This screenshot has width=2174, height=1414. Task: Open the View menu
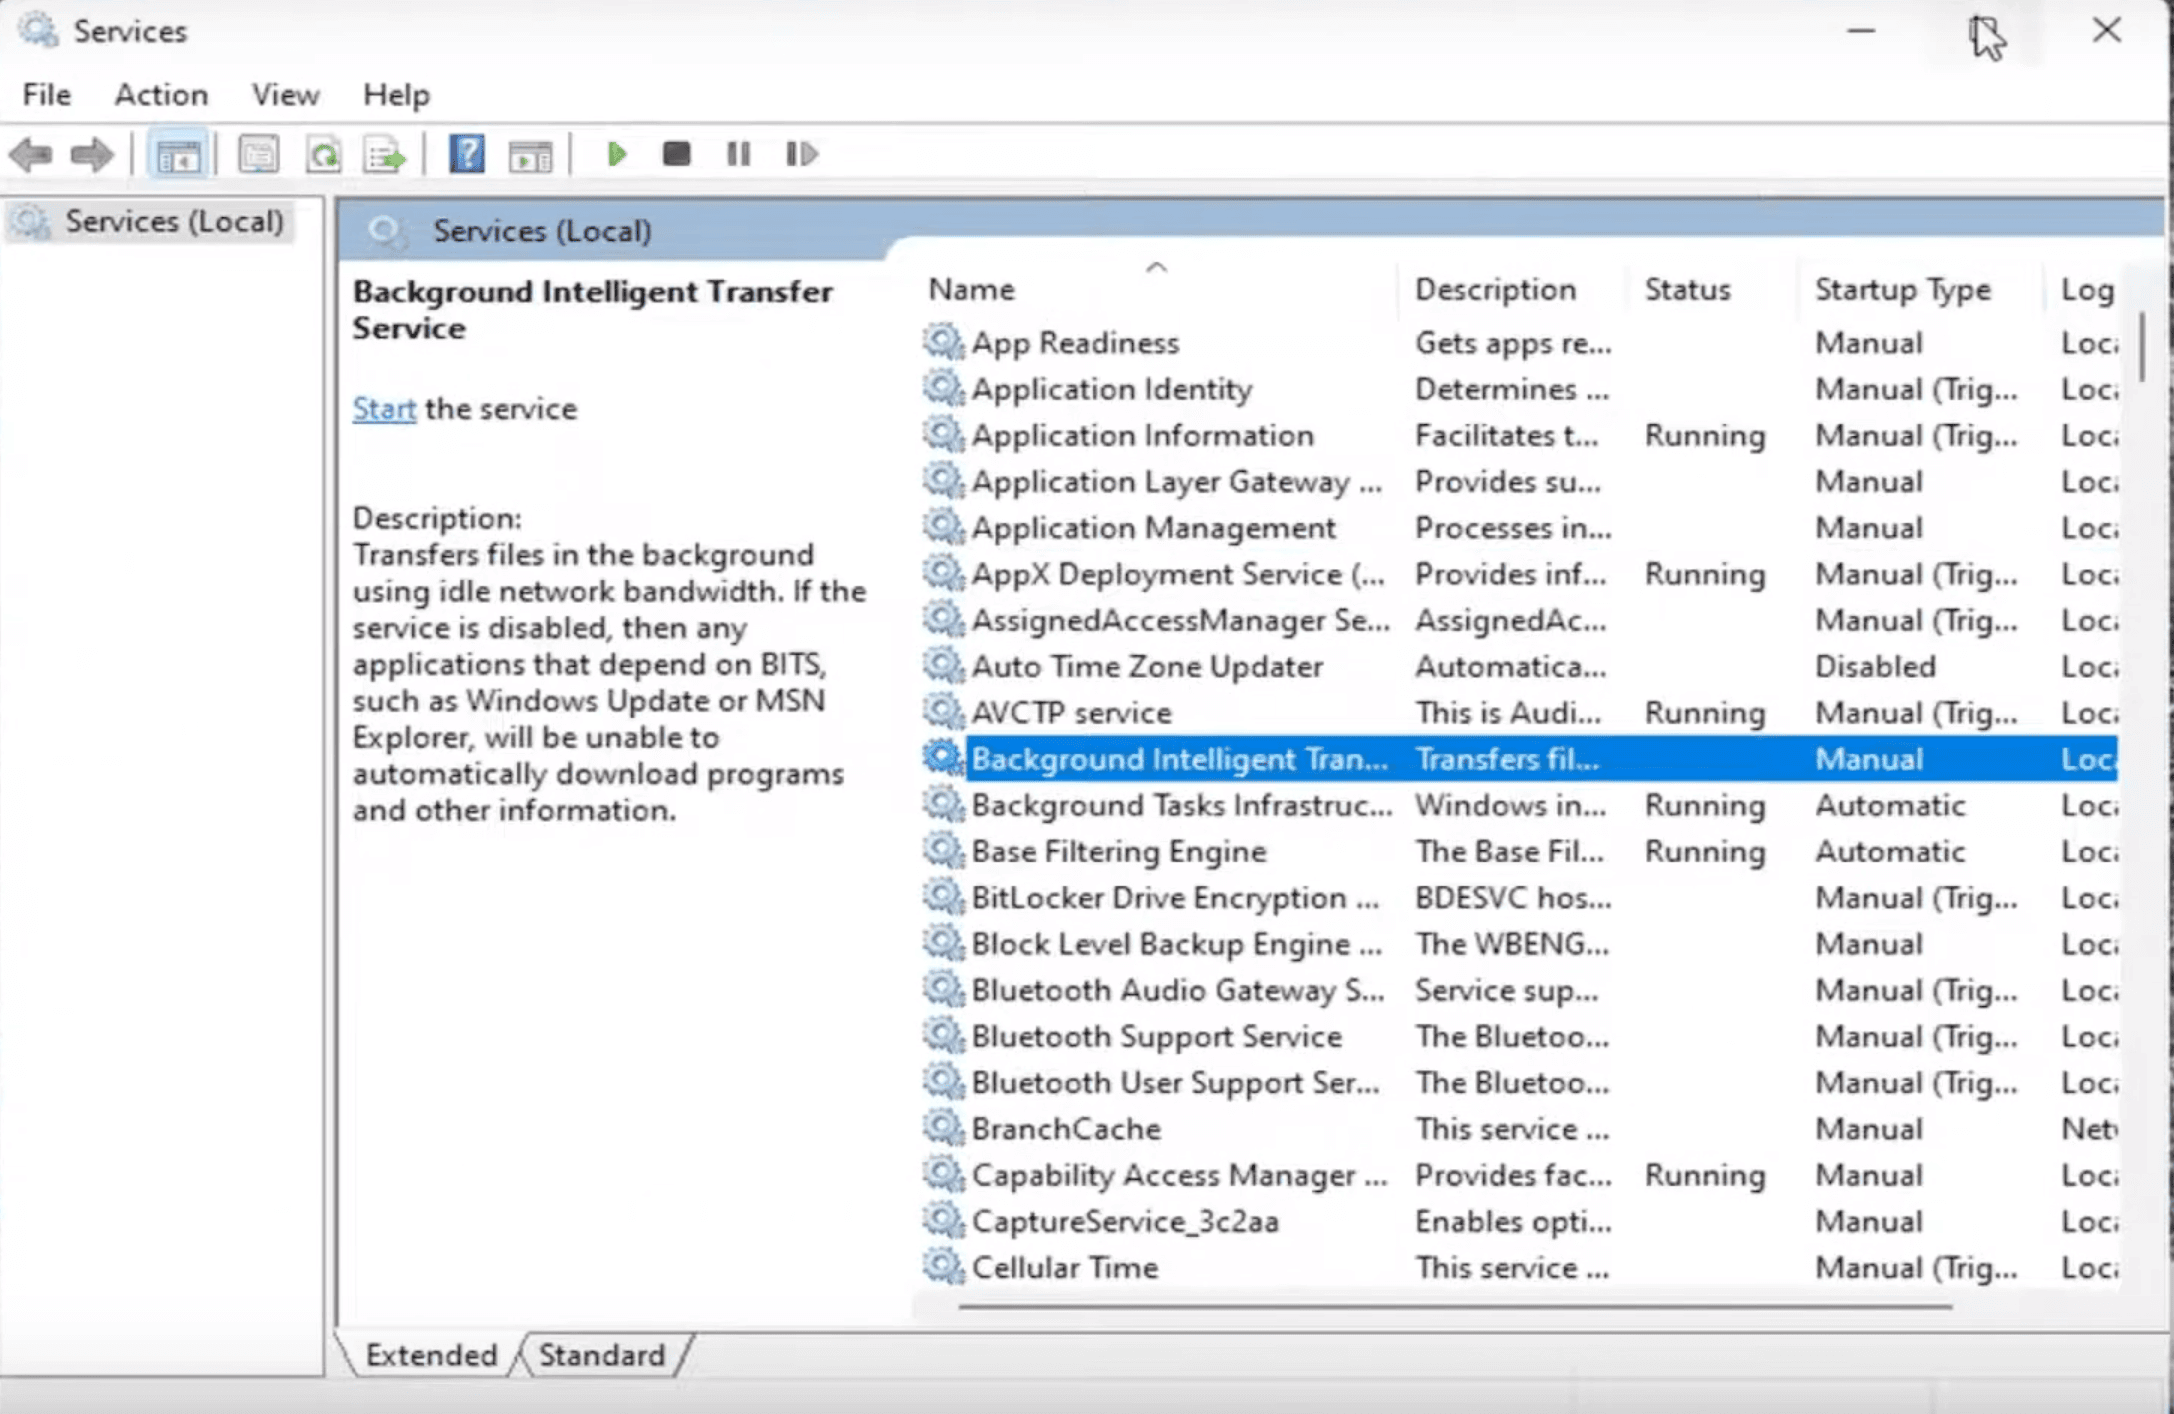coord(284,95)
